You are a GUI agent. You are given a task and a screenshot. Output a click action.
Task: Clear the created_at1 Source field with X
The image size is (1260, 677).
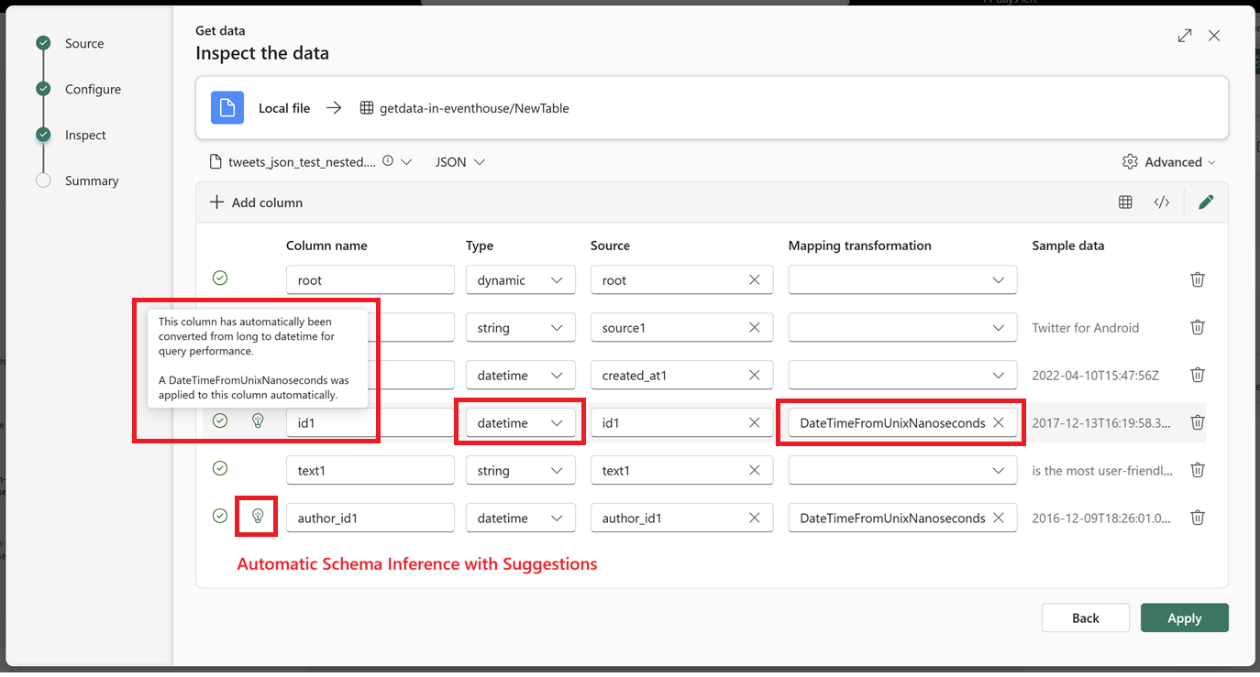tap(754, 375)
